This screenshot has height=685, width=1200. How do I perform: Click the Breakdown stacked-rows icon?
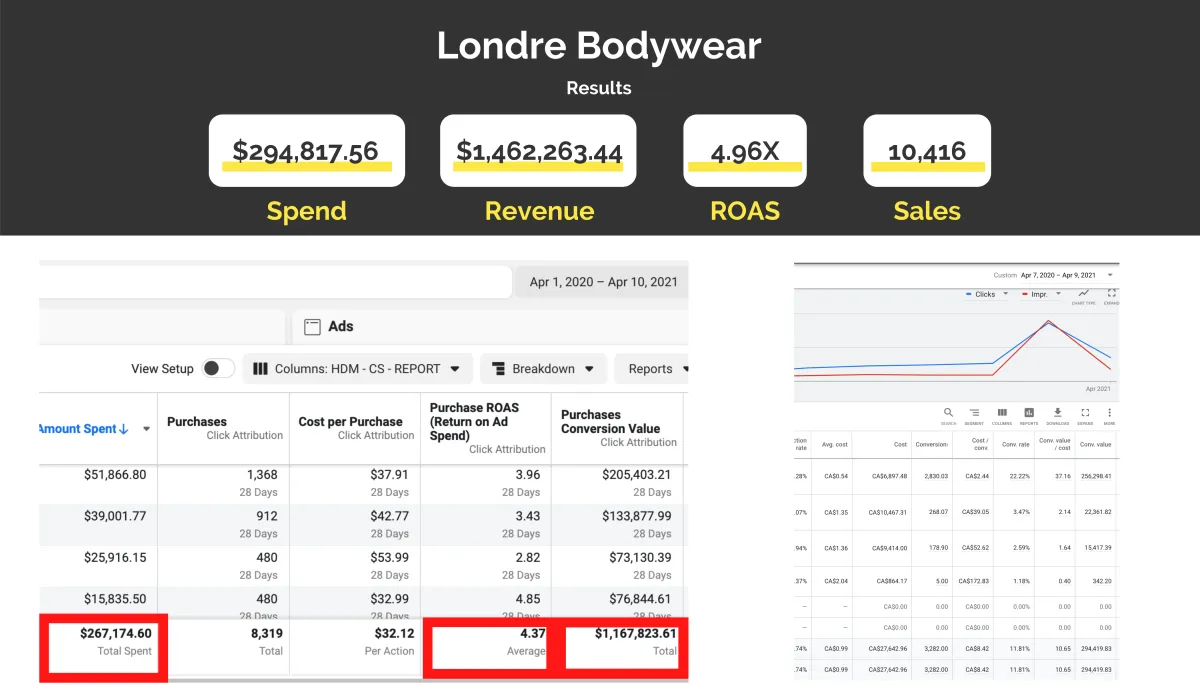click(x=498, y=368)
